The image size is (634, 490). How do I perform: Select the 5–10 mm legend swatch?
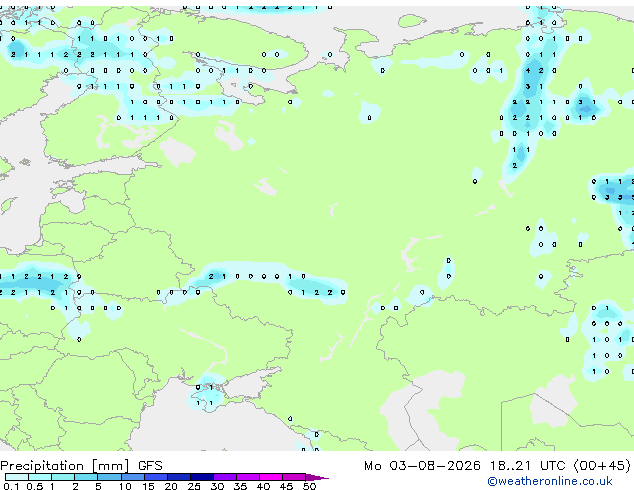(110, 477)
